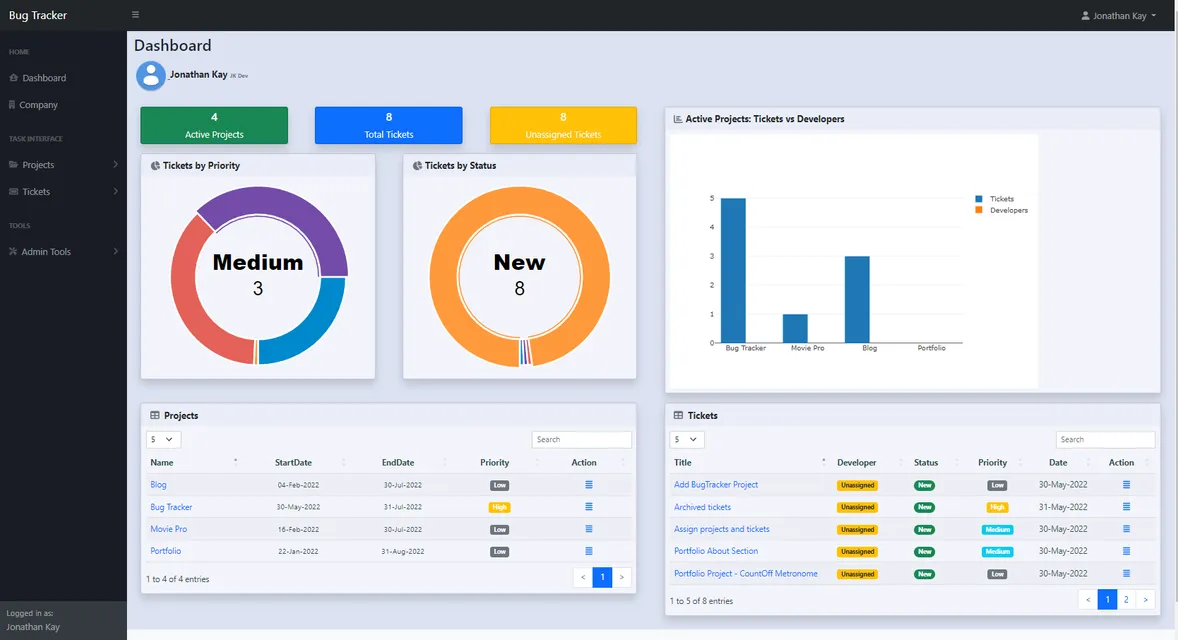Open Portfolio Project - CountOff Metronome link

746,573
